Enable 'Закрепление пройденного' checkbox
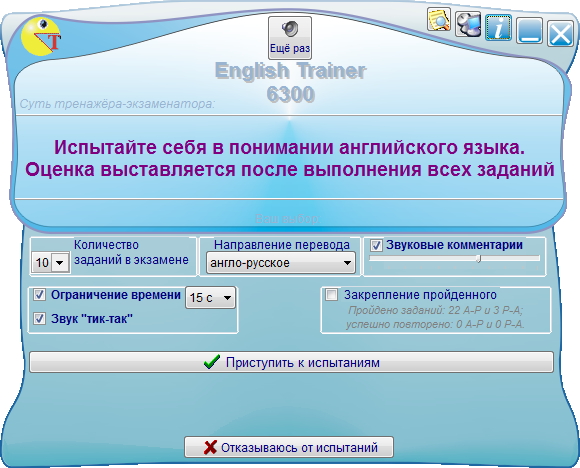This screenshot has width=580, height=468. pos(331,295)
